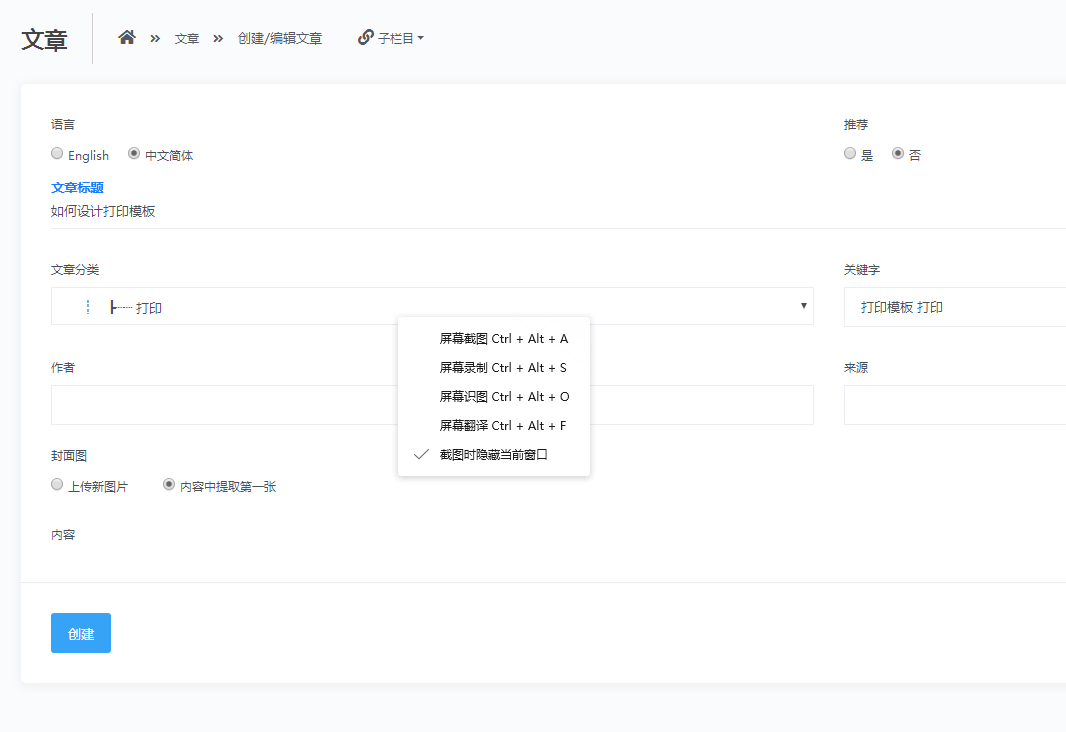The image size is (1066, 732).
Task: Choose 屏幕截图 from context menu
Action: pyautogui.click(x=503, y=339)
